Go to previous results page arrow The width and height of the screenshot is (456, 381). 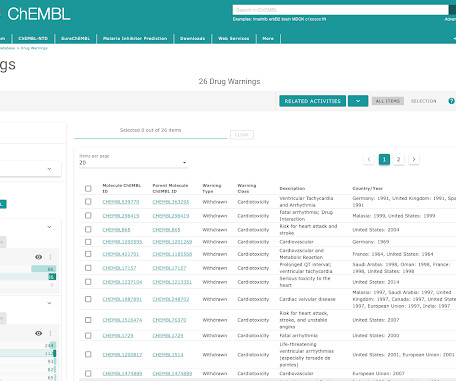[x=369, y=159]
